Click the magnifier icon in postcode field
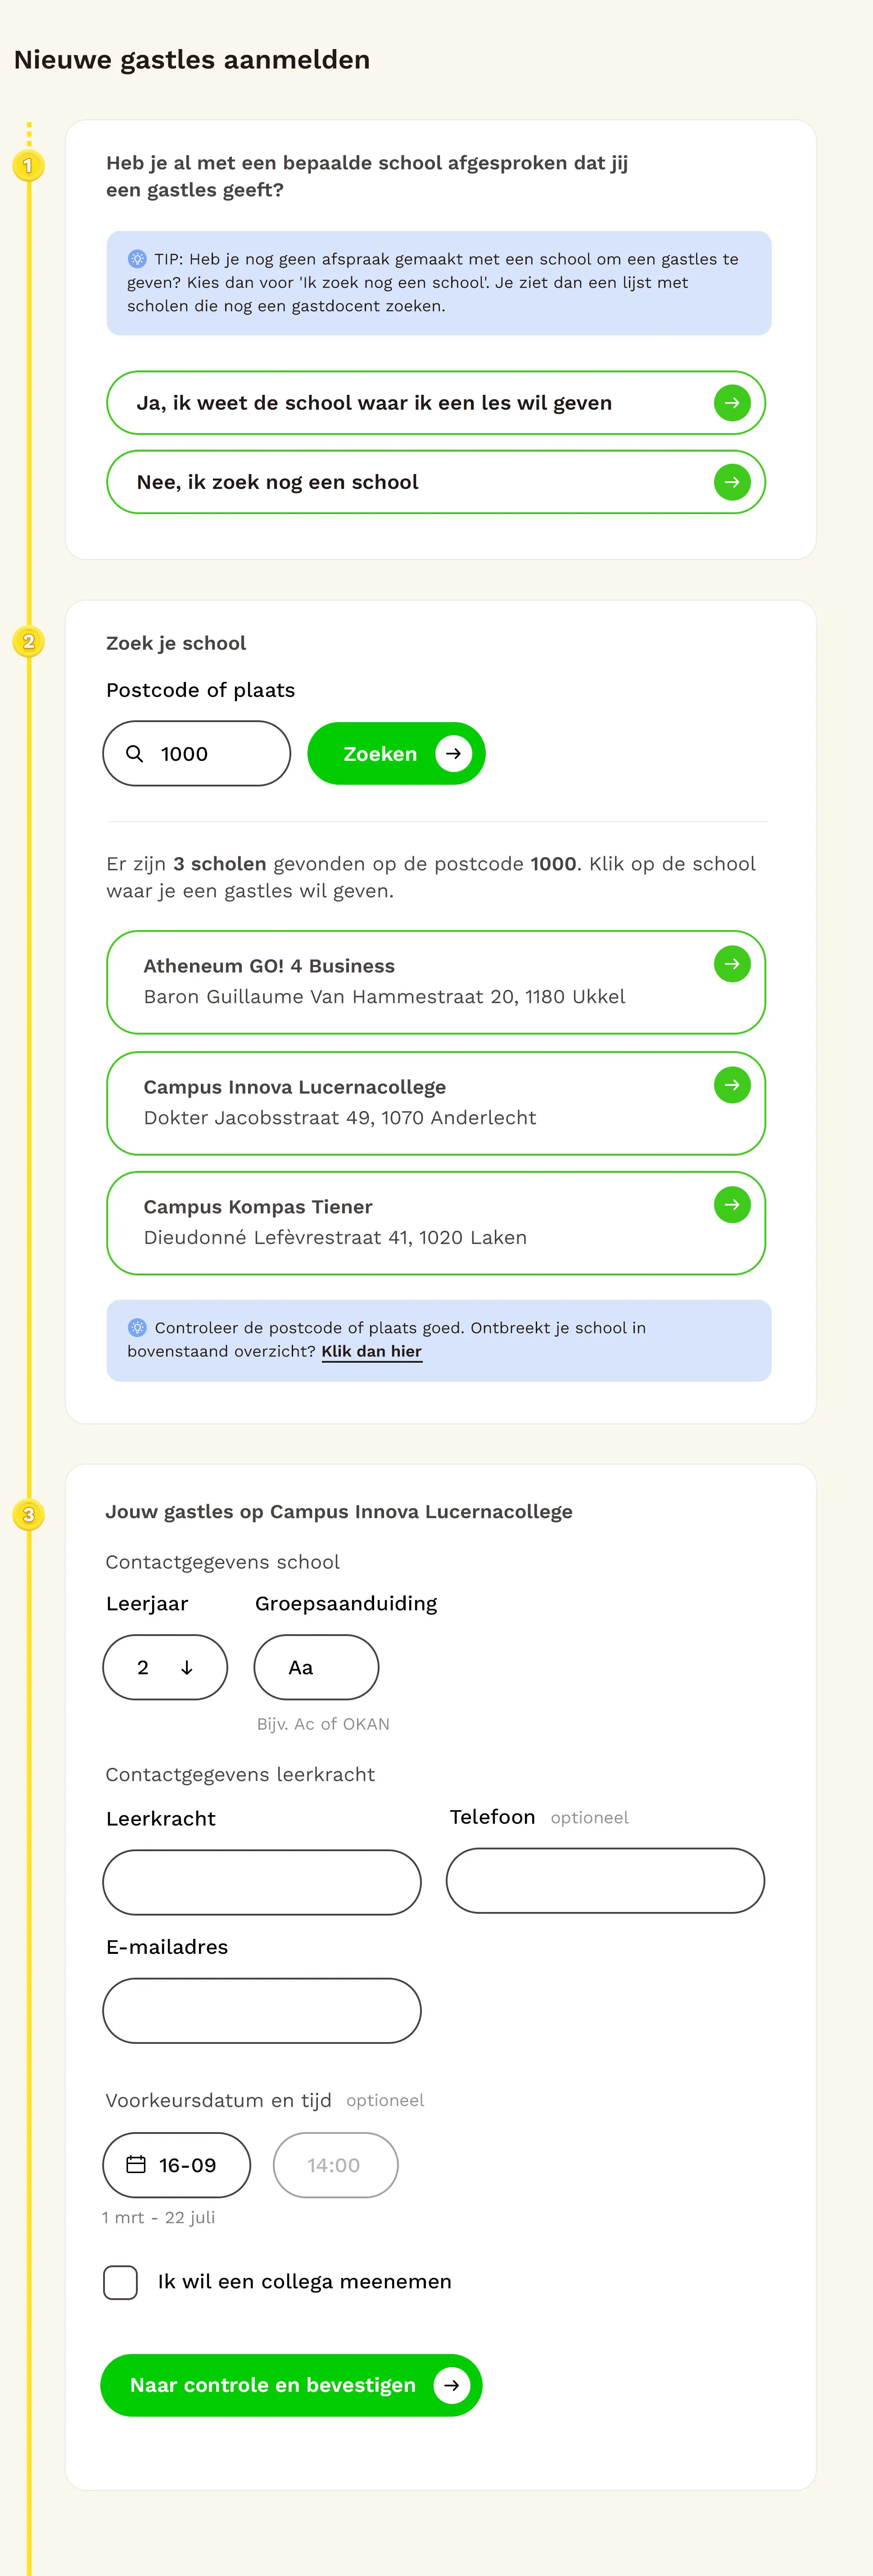Image resolution: width=873 pixels, height=2576 pixels. (135, 754)
